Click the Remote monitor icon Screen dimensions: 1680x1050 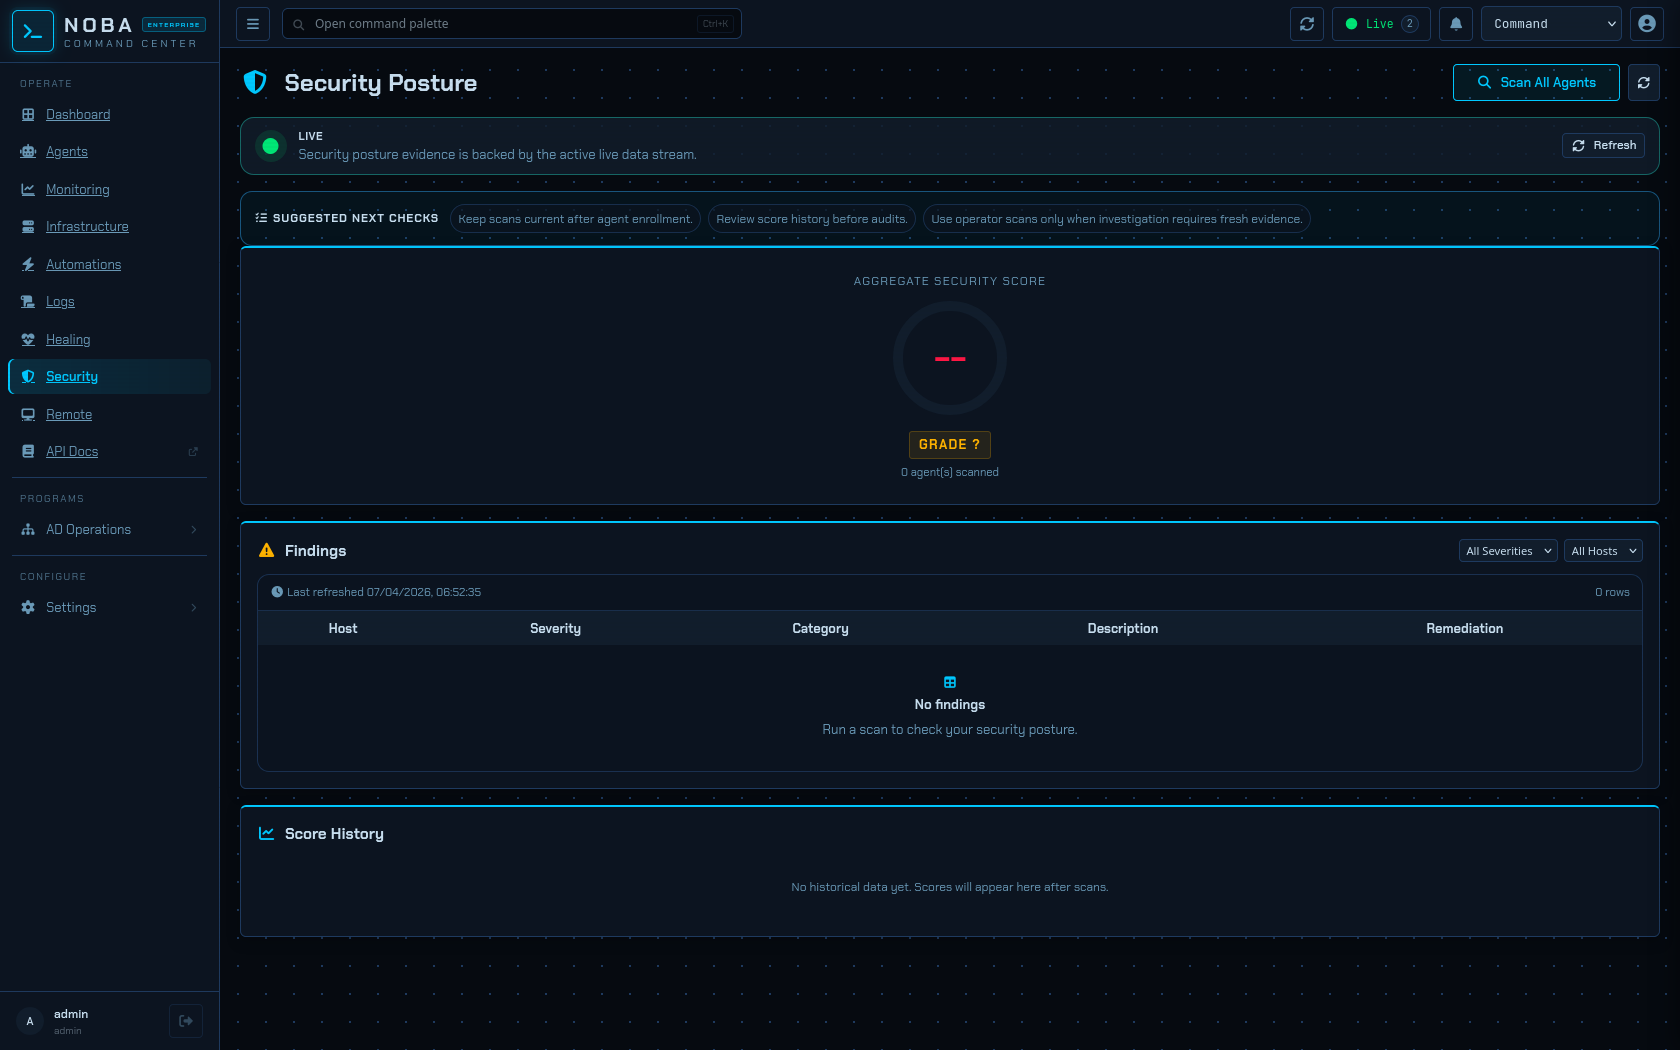click(x=28, y=415)
